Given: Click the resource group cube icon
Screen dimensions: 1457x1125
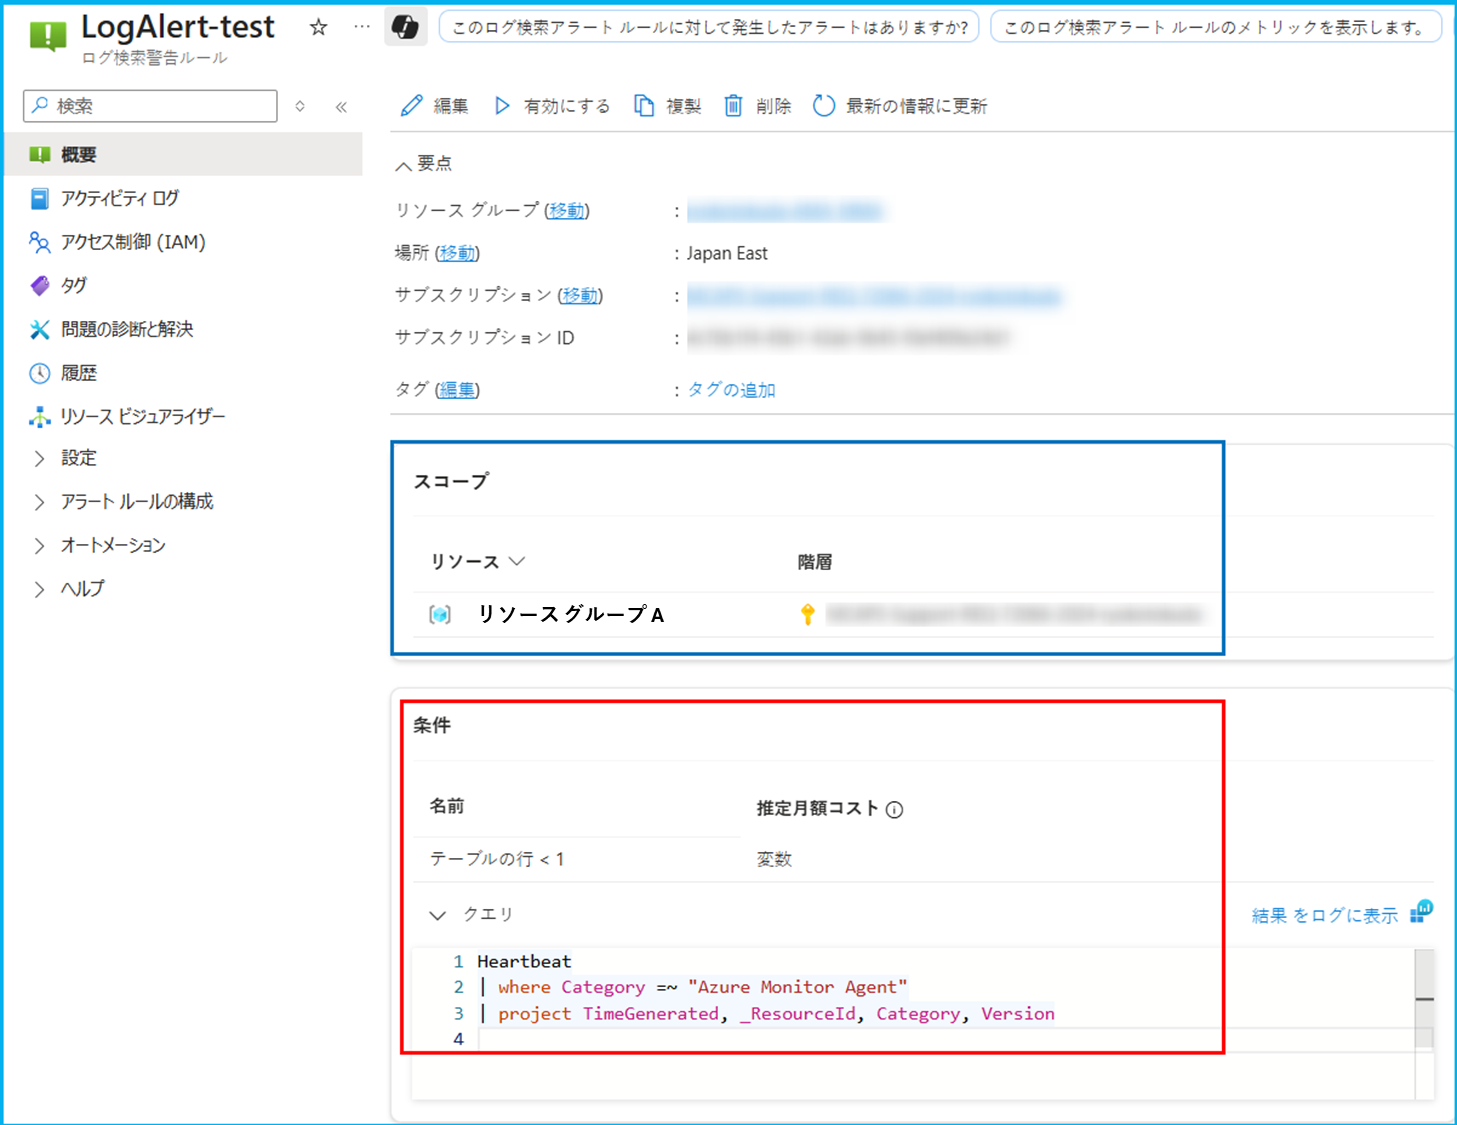Looking at the screenshot, I should click(440, 615).
